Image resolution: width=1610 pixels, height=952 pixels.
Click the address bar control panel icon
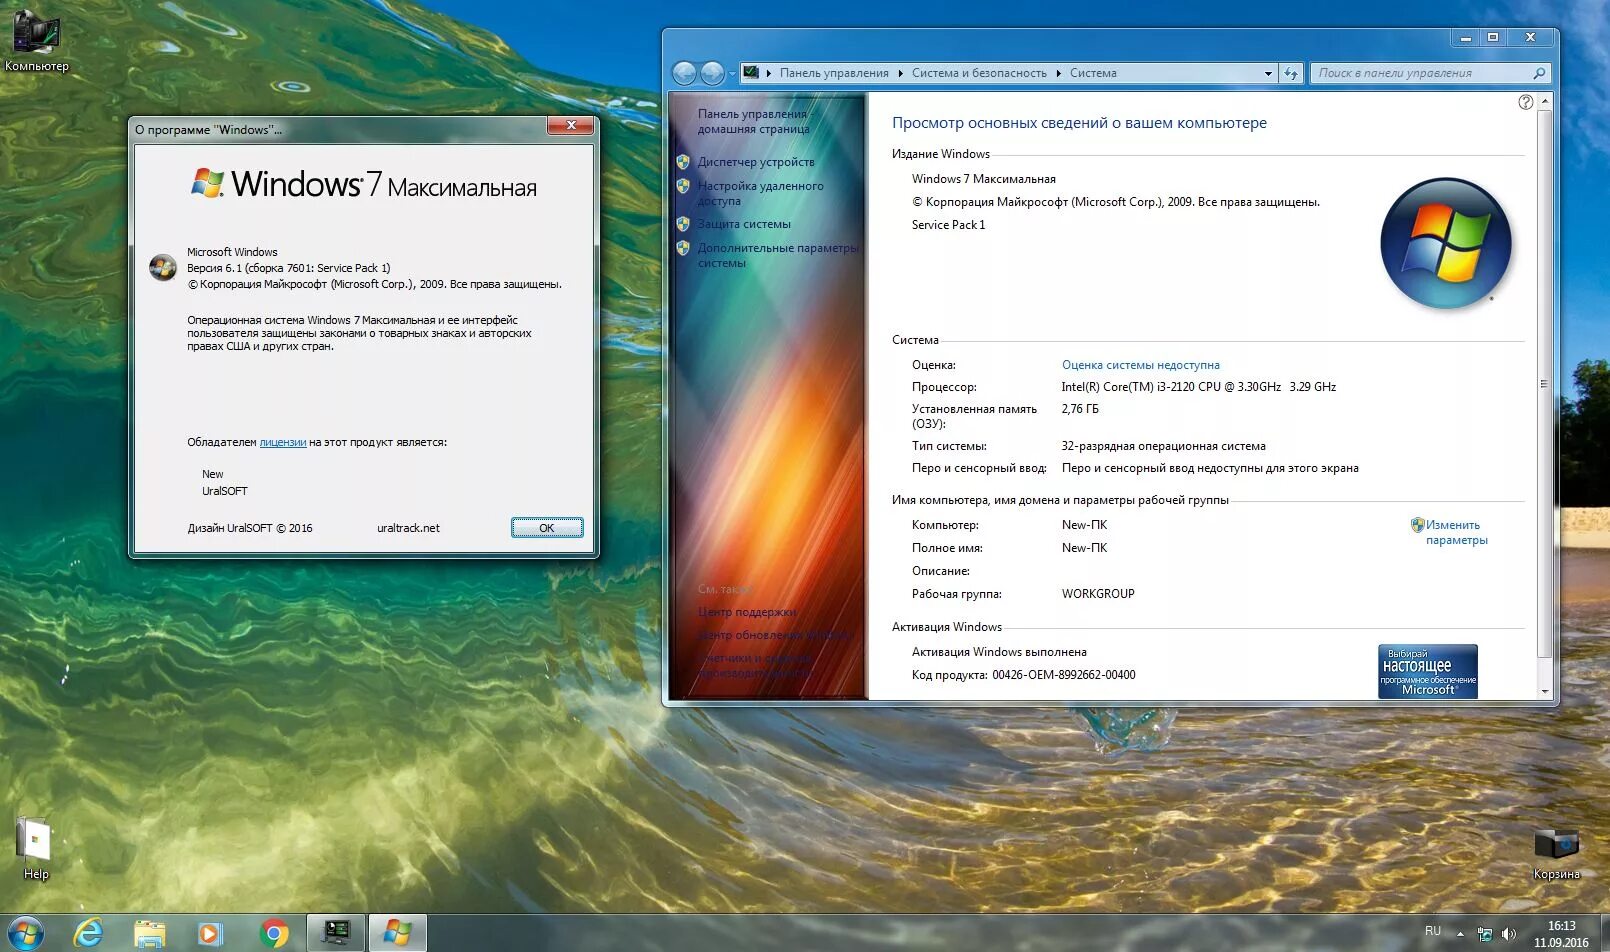coord(751,73)
